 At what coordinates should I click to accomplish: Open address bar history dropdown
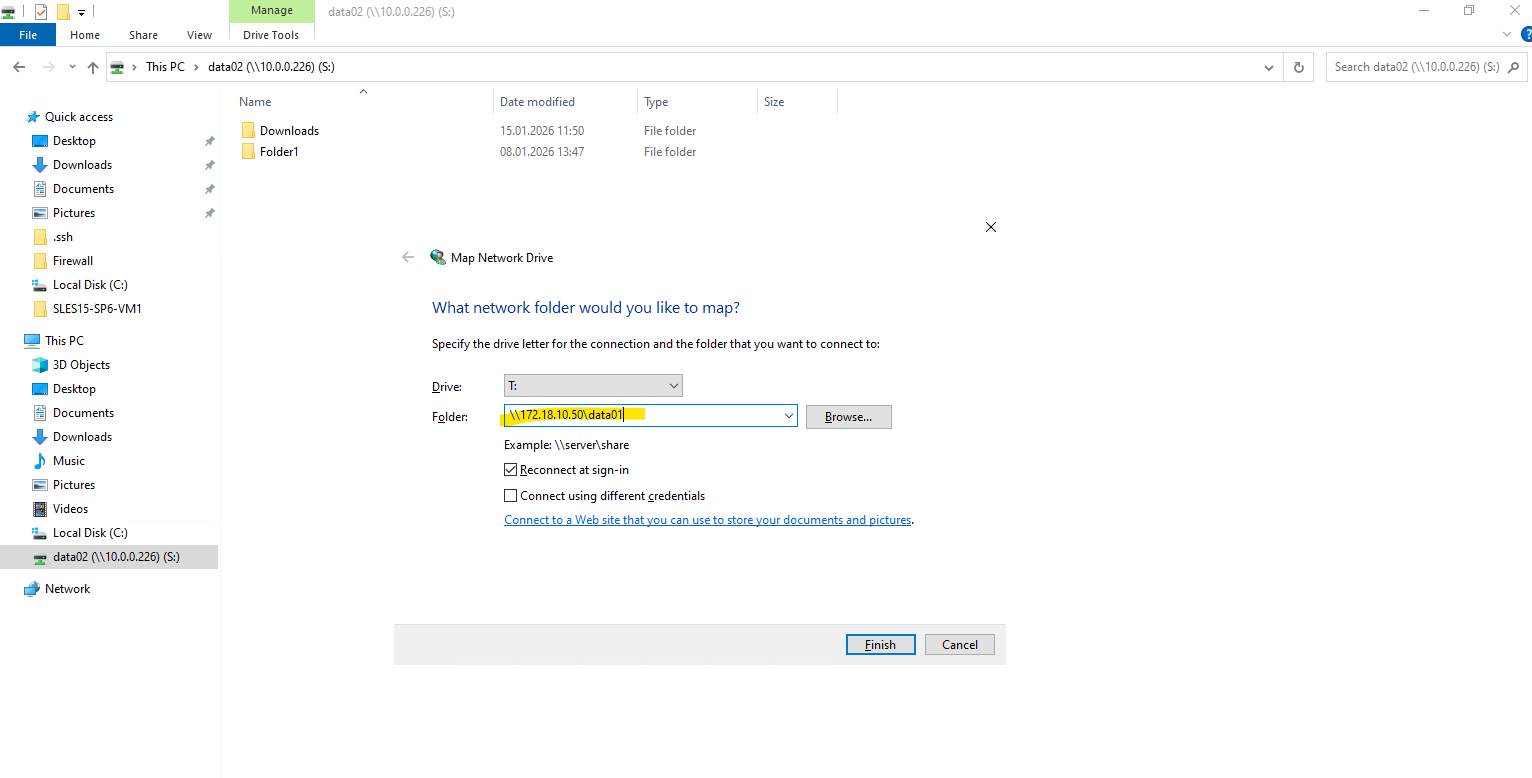click(x=1269, y=67)
